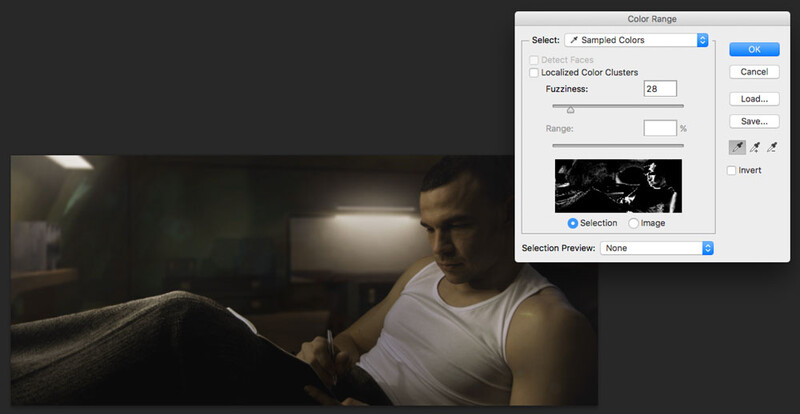The height and width of the screenshot is (414, 800).
Task: Click the Save... button
Action: pyautogui.click(x=754, y=121)
